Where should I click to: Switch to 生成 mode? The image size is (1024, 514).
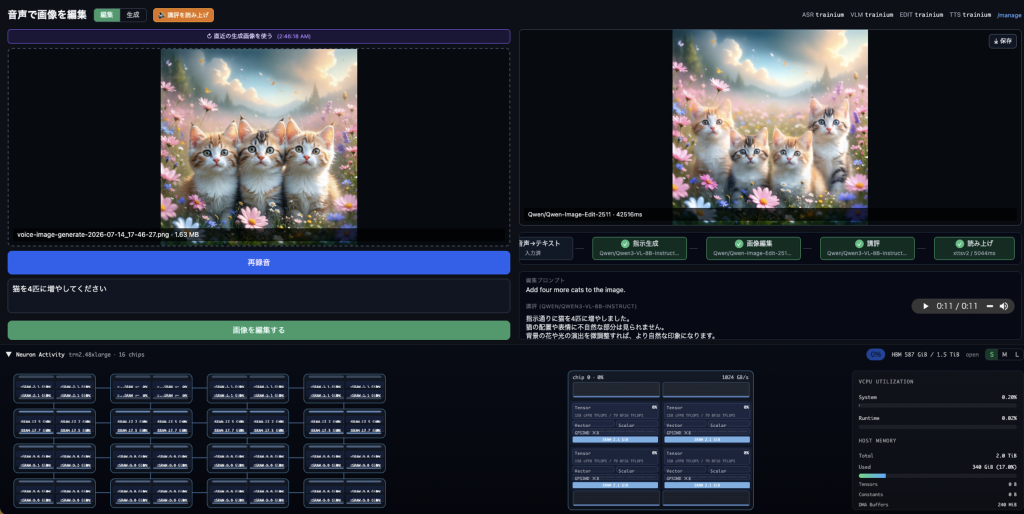pos(133,14)
